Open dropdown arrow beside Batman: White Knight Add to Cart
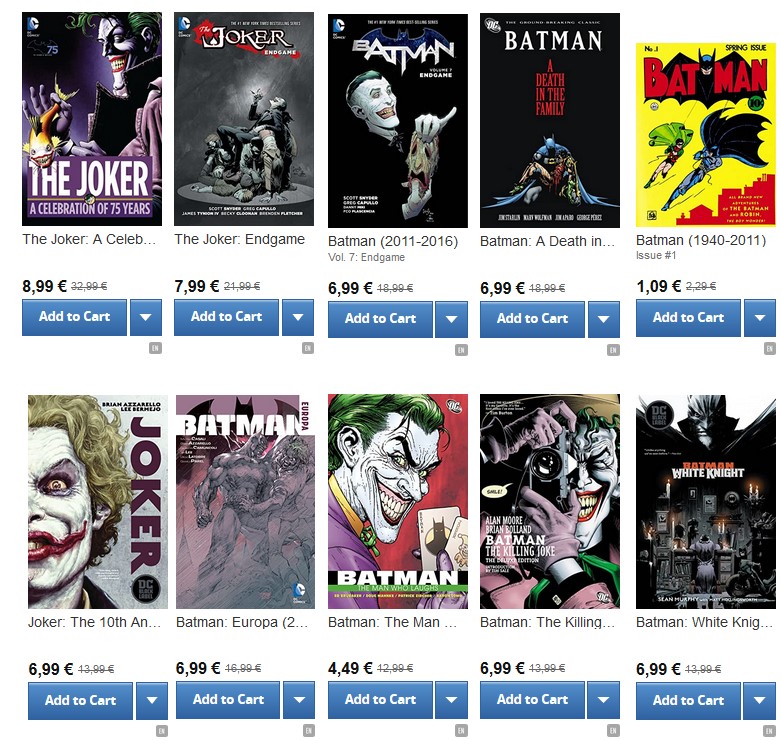781x740 pixels. 760,701
